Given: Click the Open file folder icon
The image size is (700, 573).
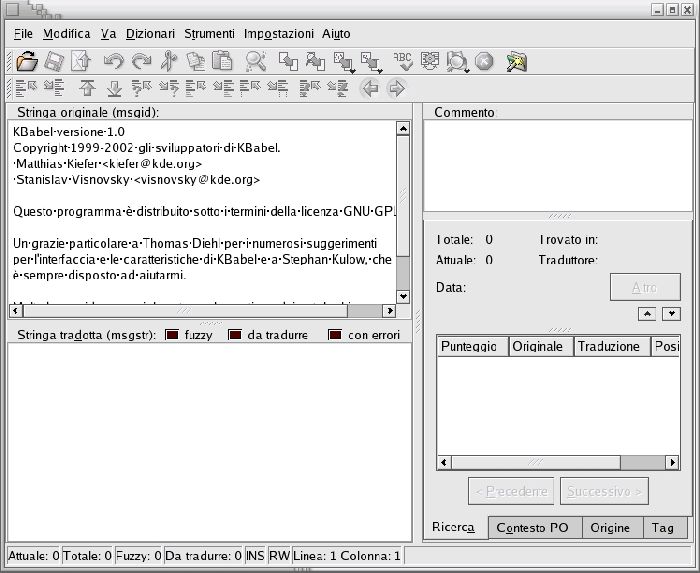Looking at the screenshot, I should (27, 61).
